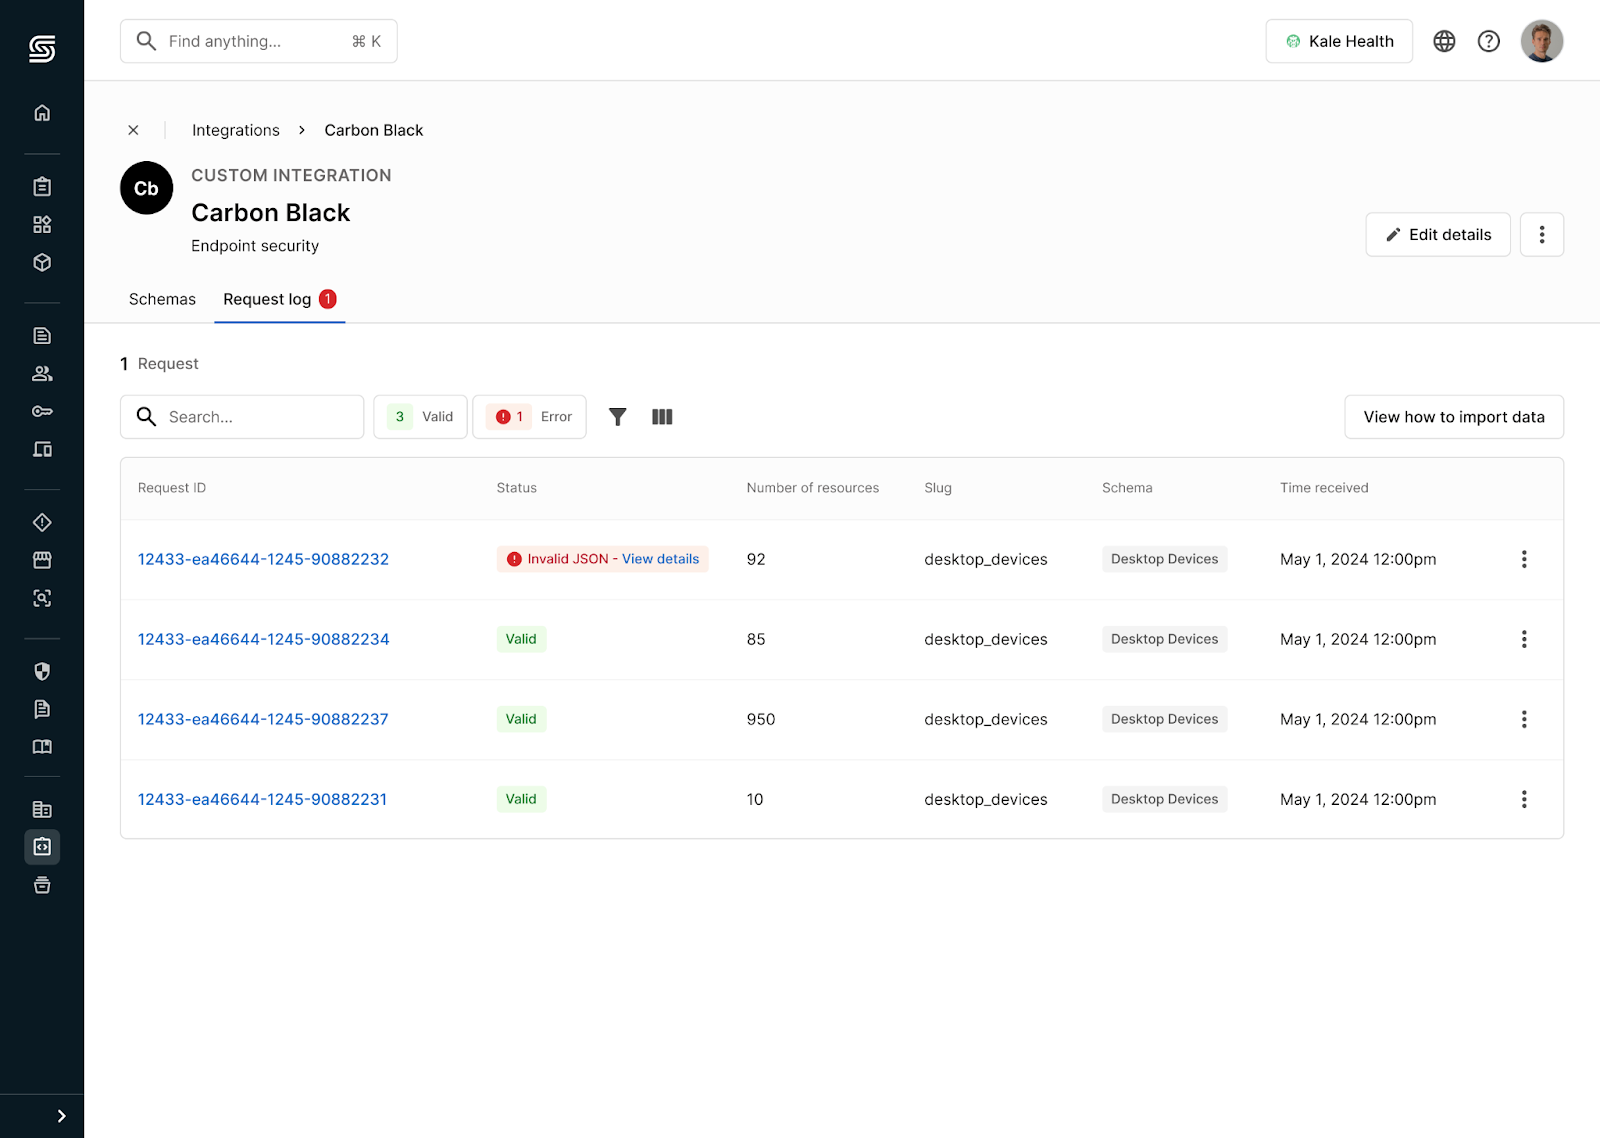Image resolution: width=1600 pixels, height=1138 pixels.
Task: Expand the sidebar with the bottom chevron
Action: 61,1116
